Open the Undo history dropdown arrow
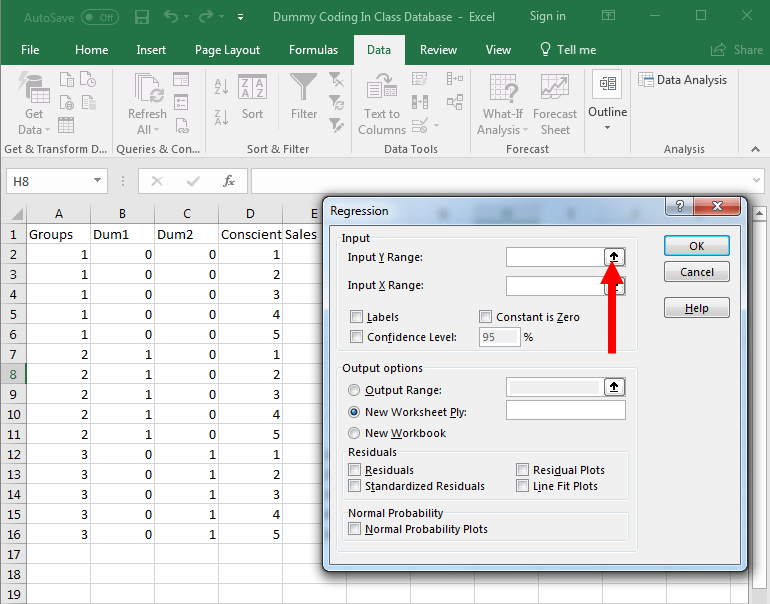This screenshot has height=604, width=770. pyautogui.click(x=186, y=17)
